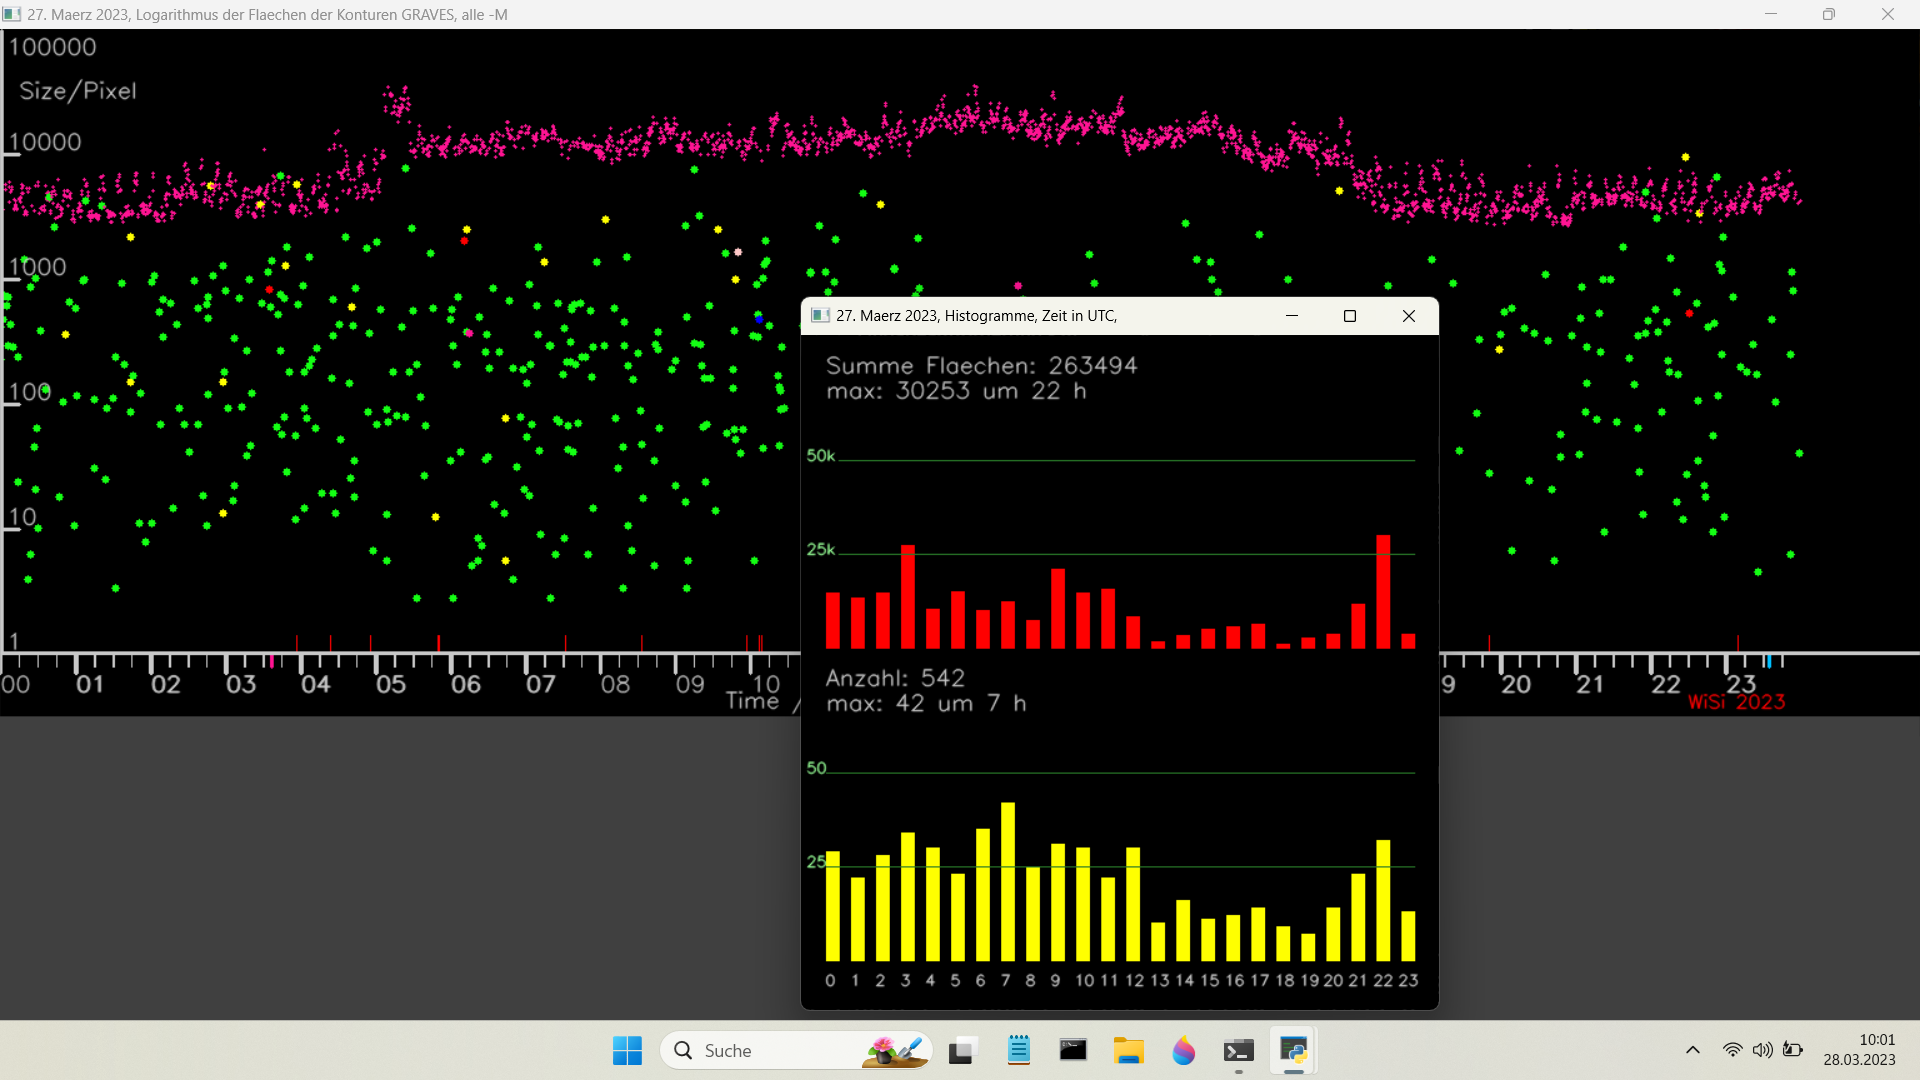The width and height of the screenshot is (1920, 1080).
Task: Close the Histogramme window
Action: 1409,316
